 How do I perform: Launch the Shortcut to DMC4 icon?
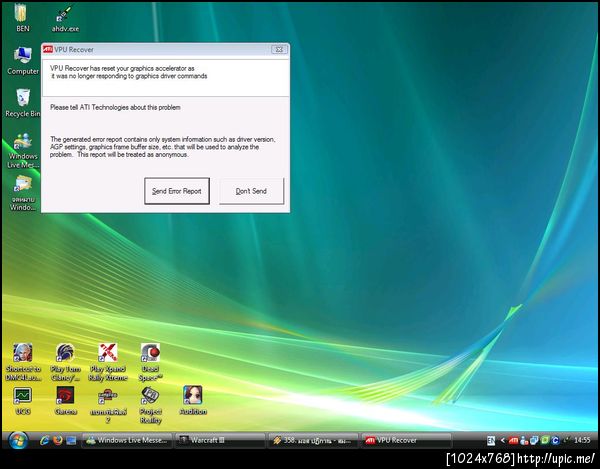pos(23,362)
